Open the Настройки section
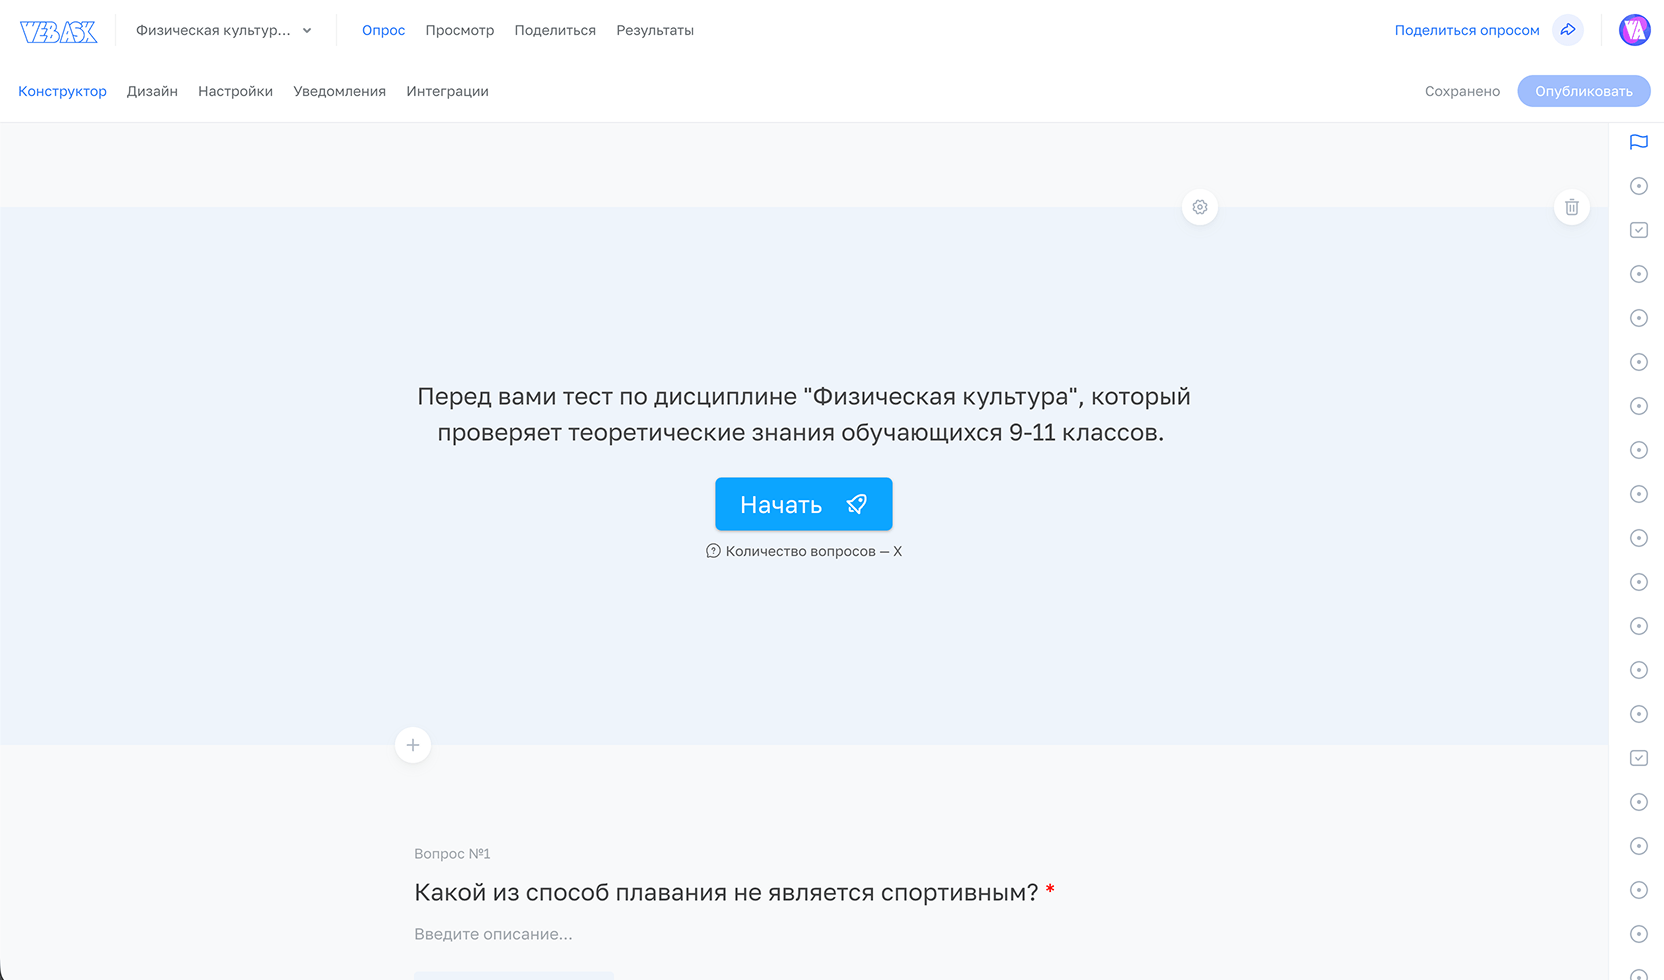The image size is (1664, 980). point(235,91)
